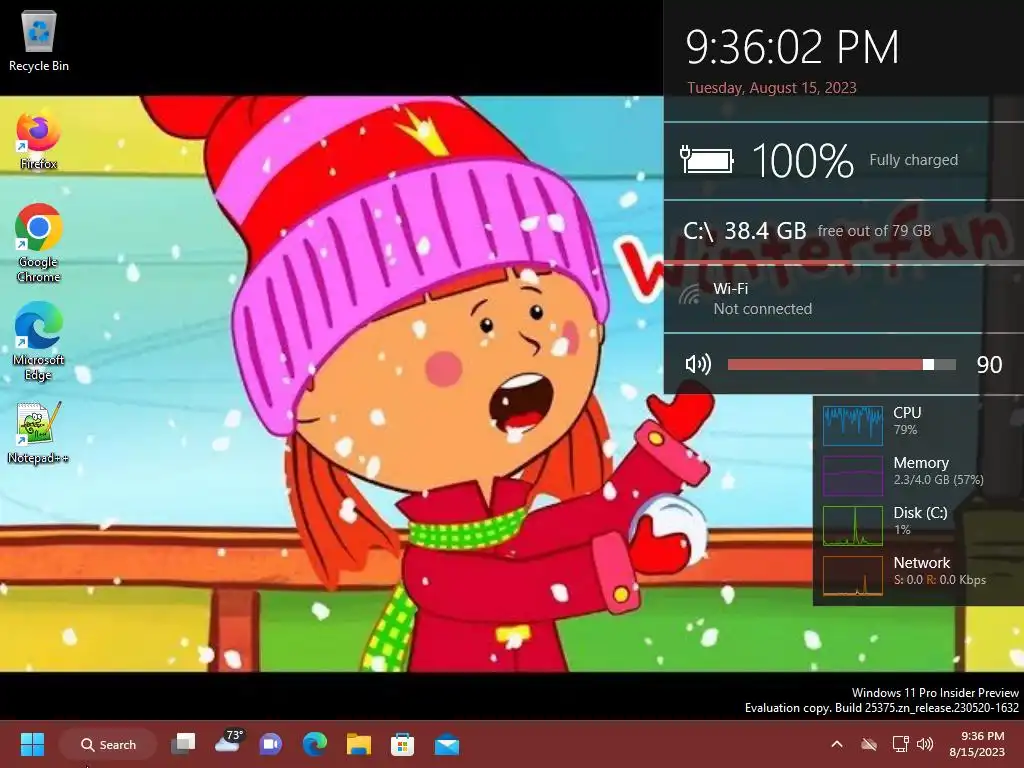The width and height of the screenshot is (1024, 768).
Task: Click the battery icon in the widget
Action: tap(707, 160)
